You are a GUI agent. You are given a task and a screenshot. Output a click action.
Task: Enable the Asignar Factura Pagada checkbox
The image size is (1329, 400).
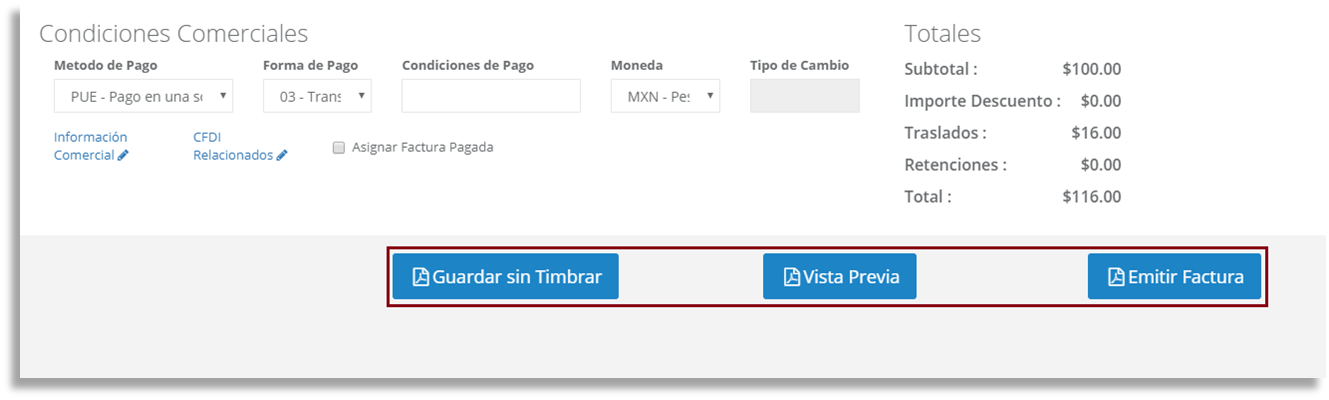tap(339, 148)
